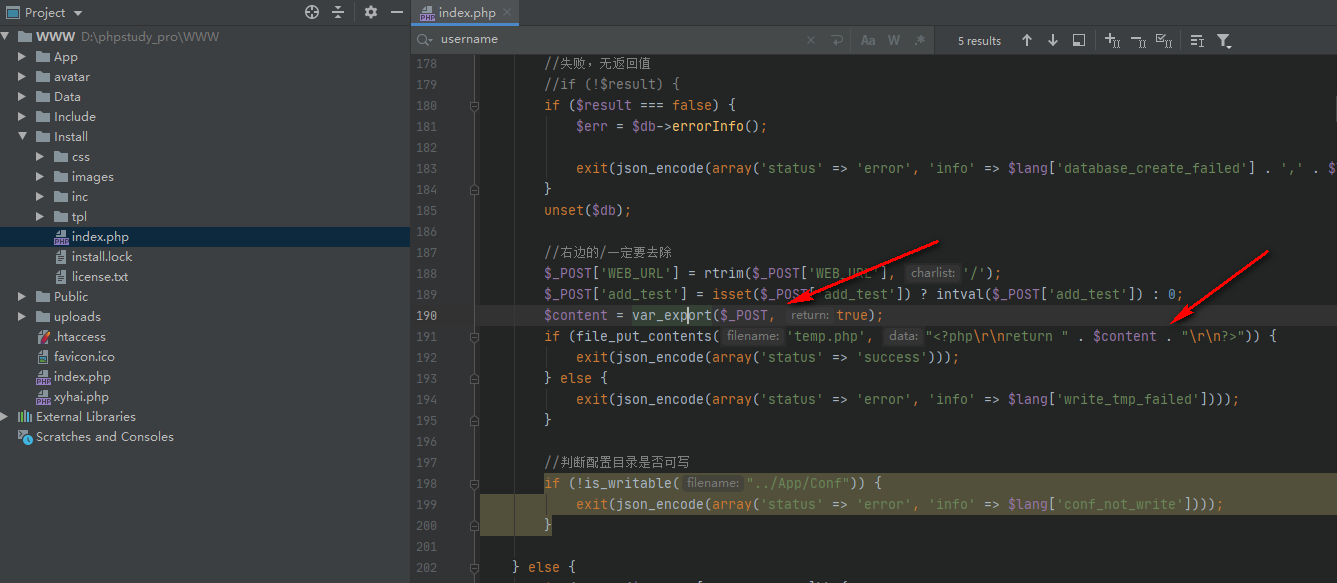Jump to next search occurrence
Screen dimensions: 1337x583
coord(1053,40)
